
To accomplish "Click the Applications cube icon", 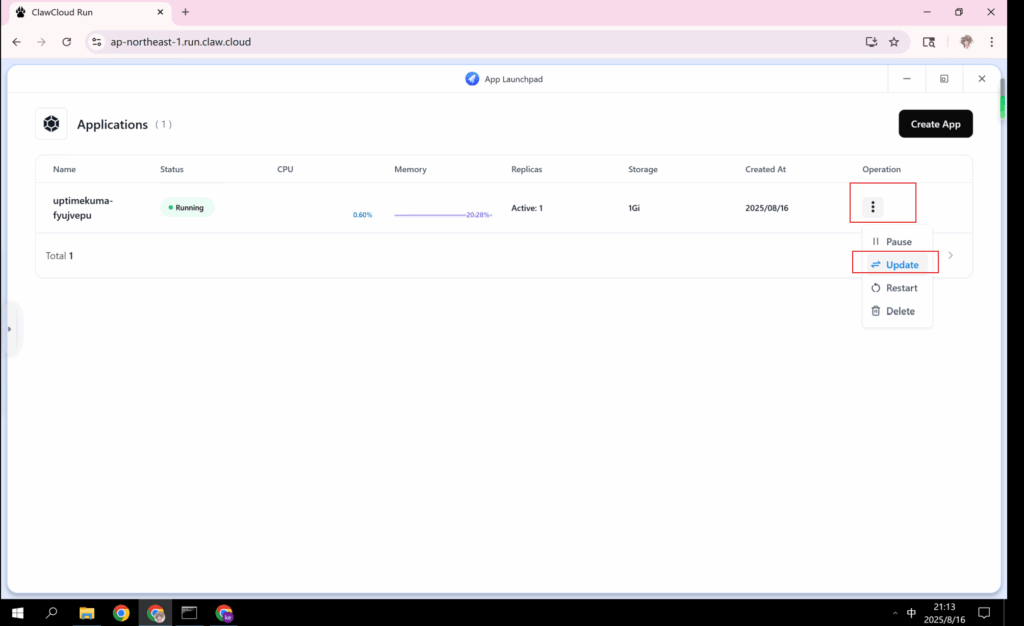I will click(51, 124).
